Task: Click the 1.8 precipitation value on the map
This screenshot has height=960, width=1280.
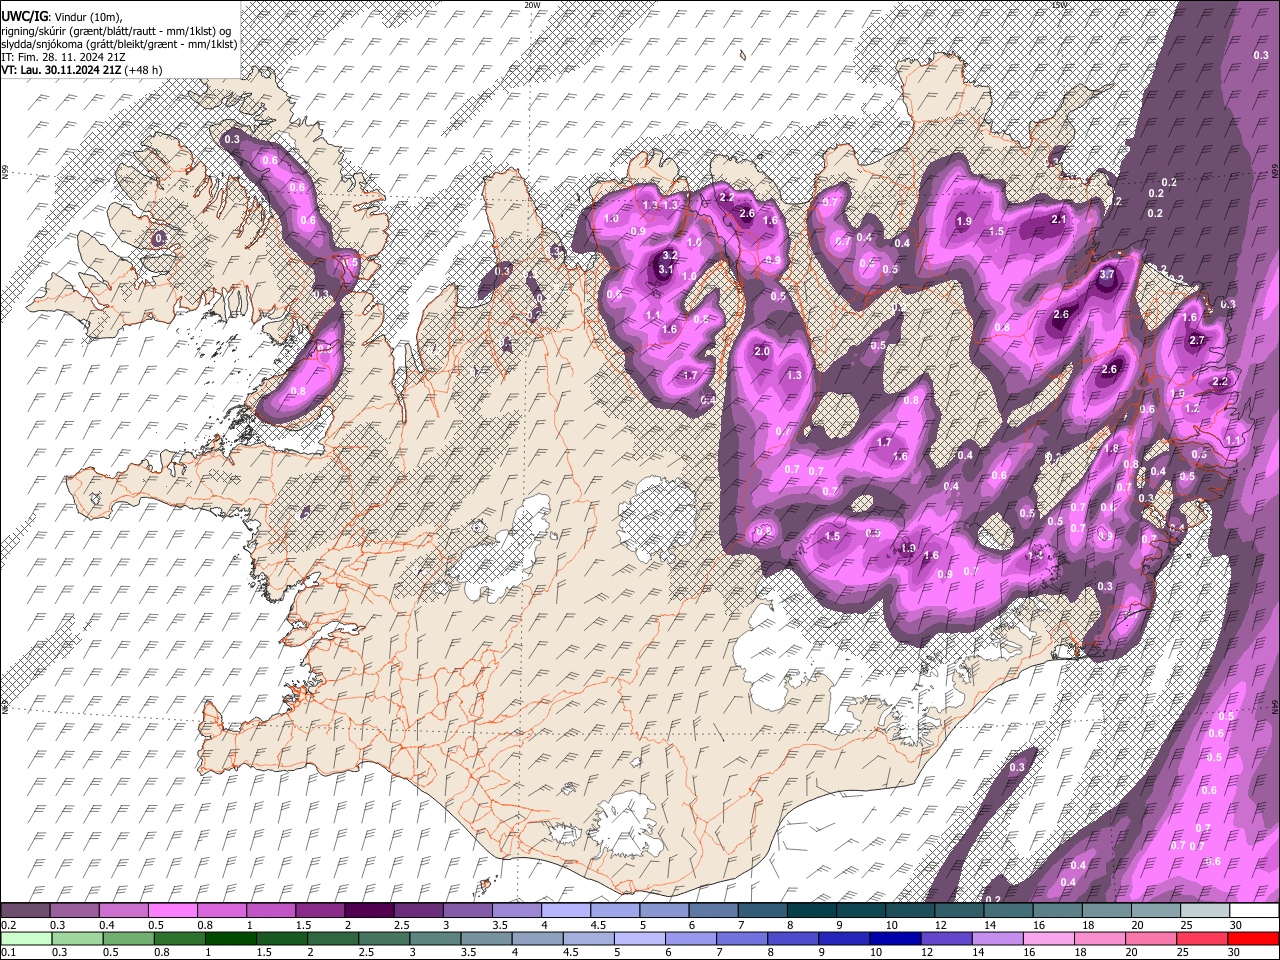Action: [1112, 449]
